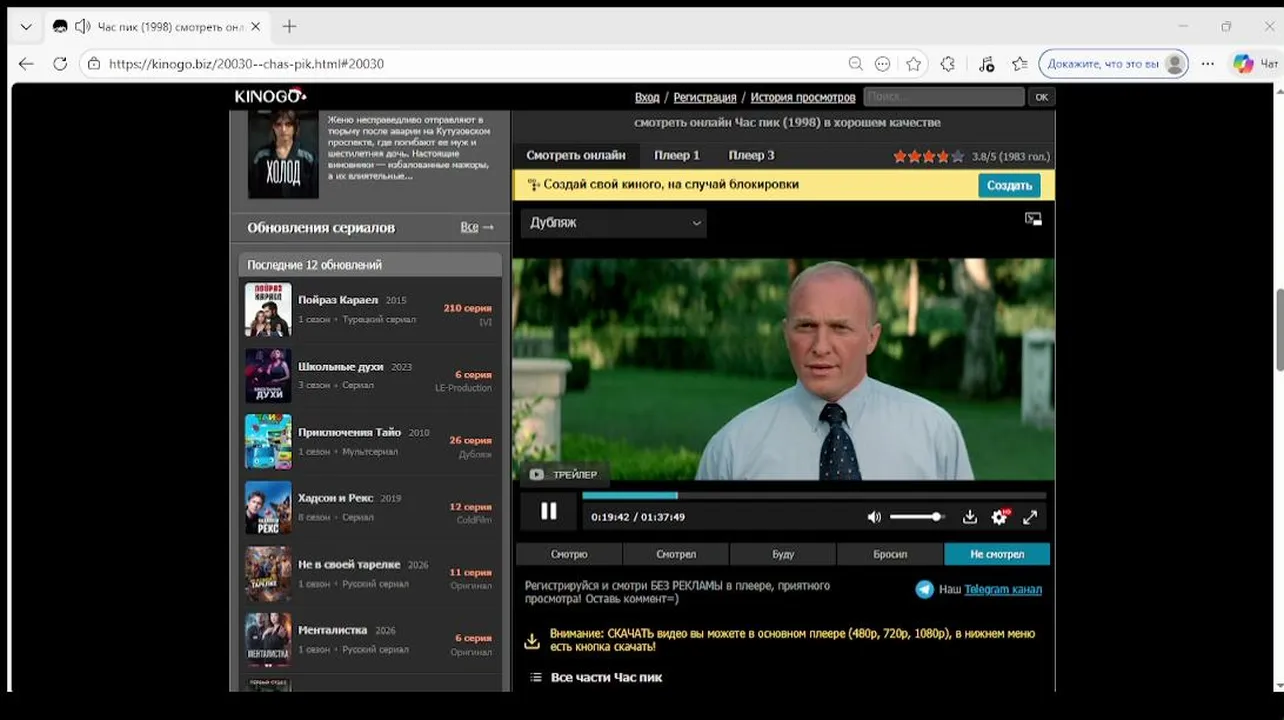Open browser extensions puzzle icon
The image size is (1284, 720).
[948, 63]
